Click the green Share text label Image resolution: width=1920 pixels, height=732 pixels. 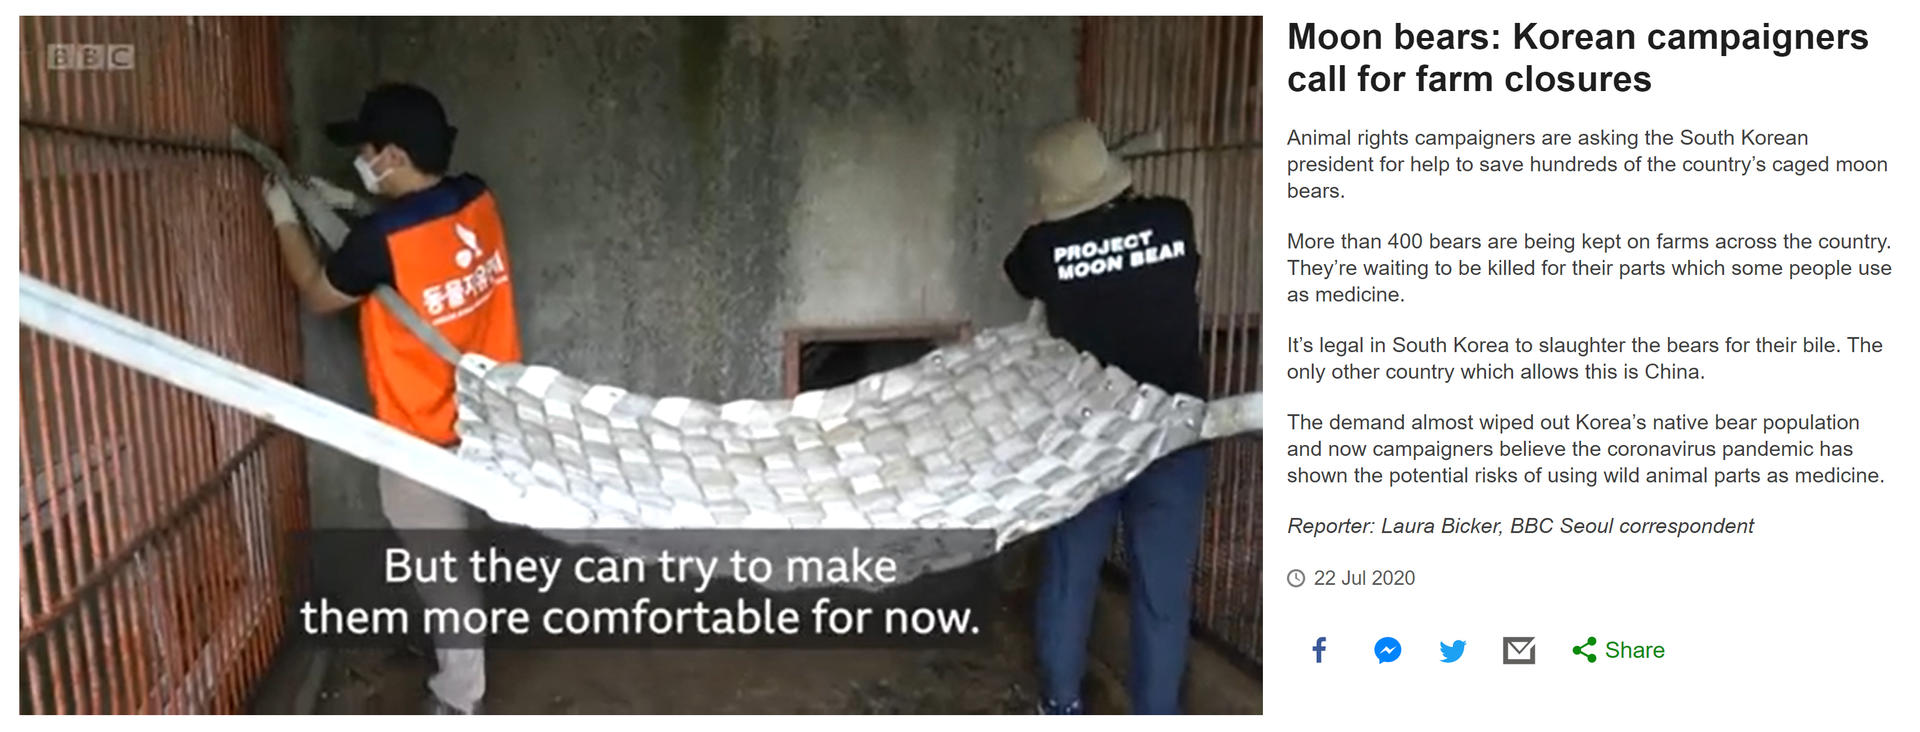[1634, 650]
